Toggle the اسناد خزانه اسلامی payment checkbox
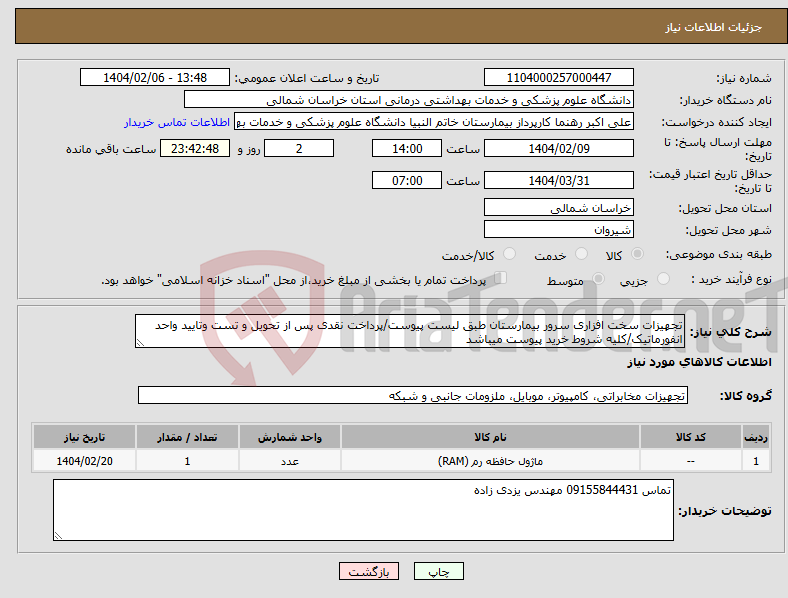 (501, 278)
